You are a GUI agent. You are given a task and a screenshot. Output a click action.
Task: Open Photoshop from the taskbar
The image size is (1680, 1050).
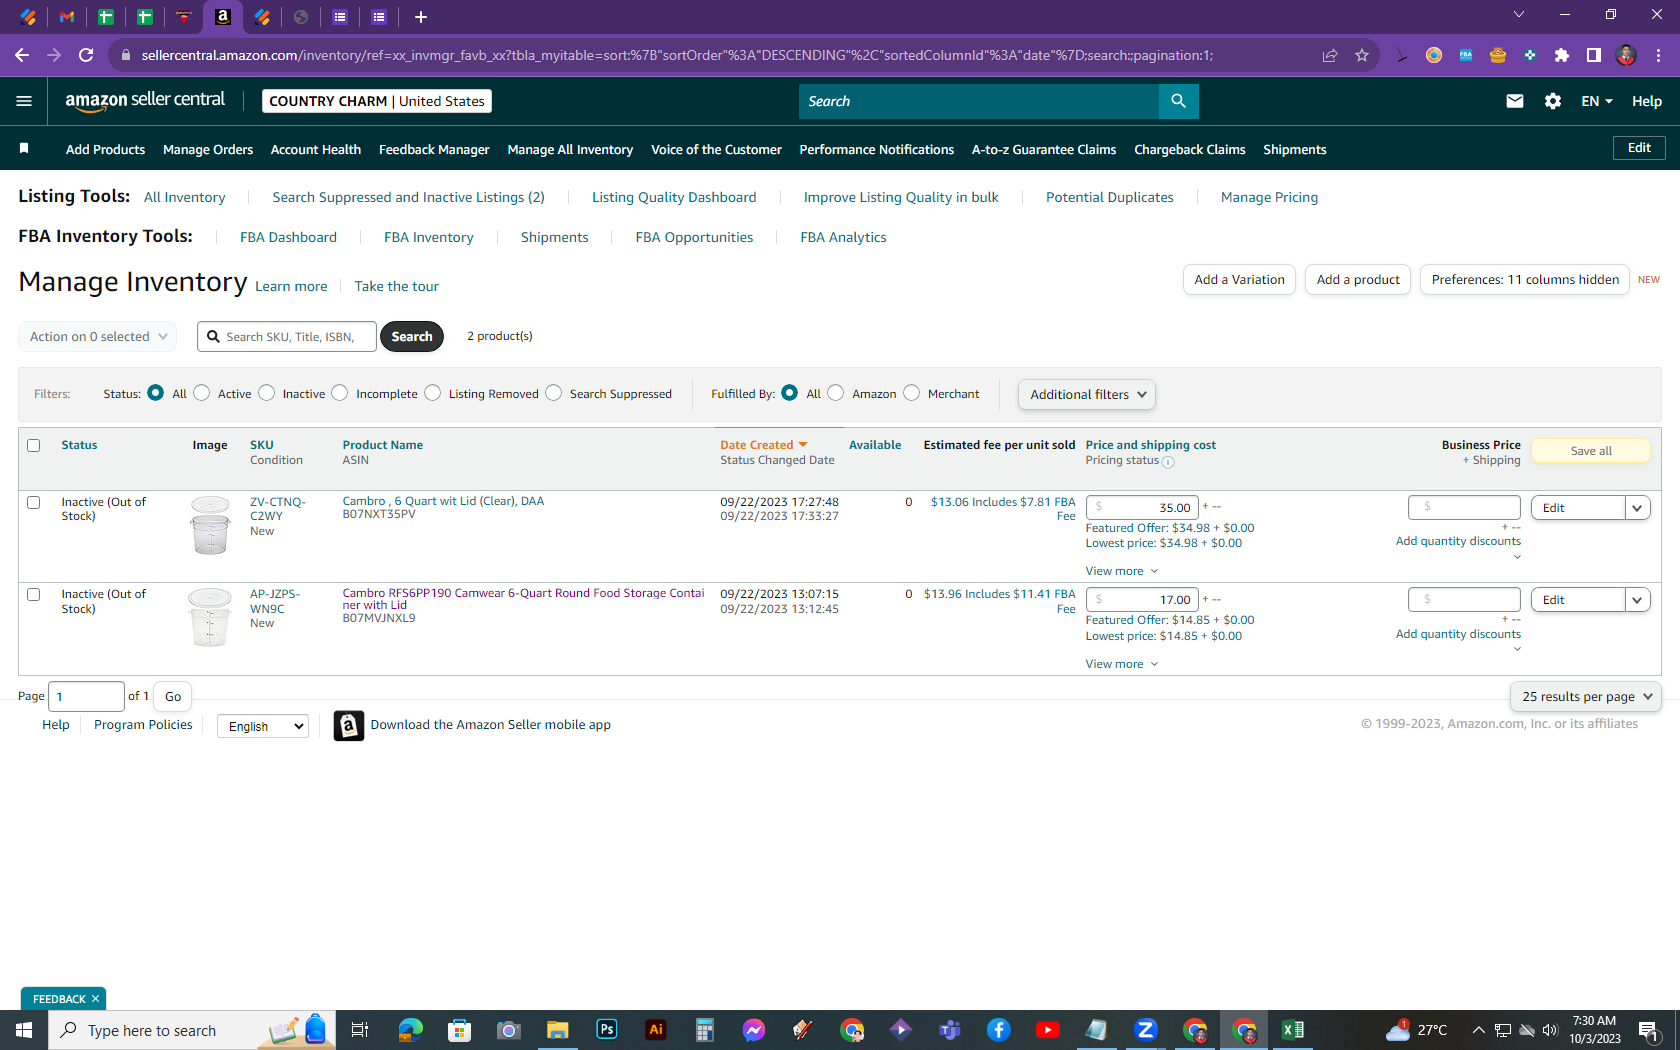coord(607,1030)
